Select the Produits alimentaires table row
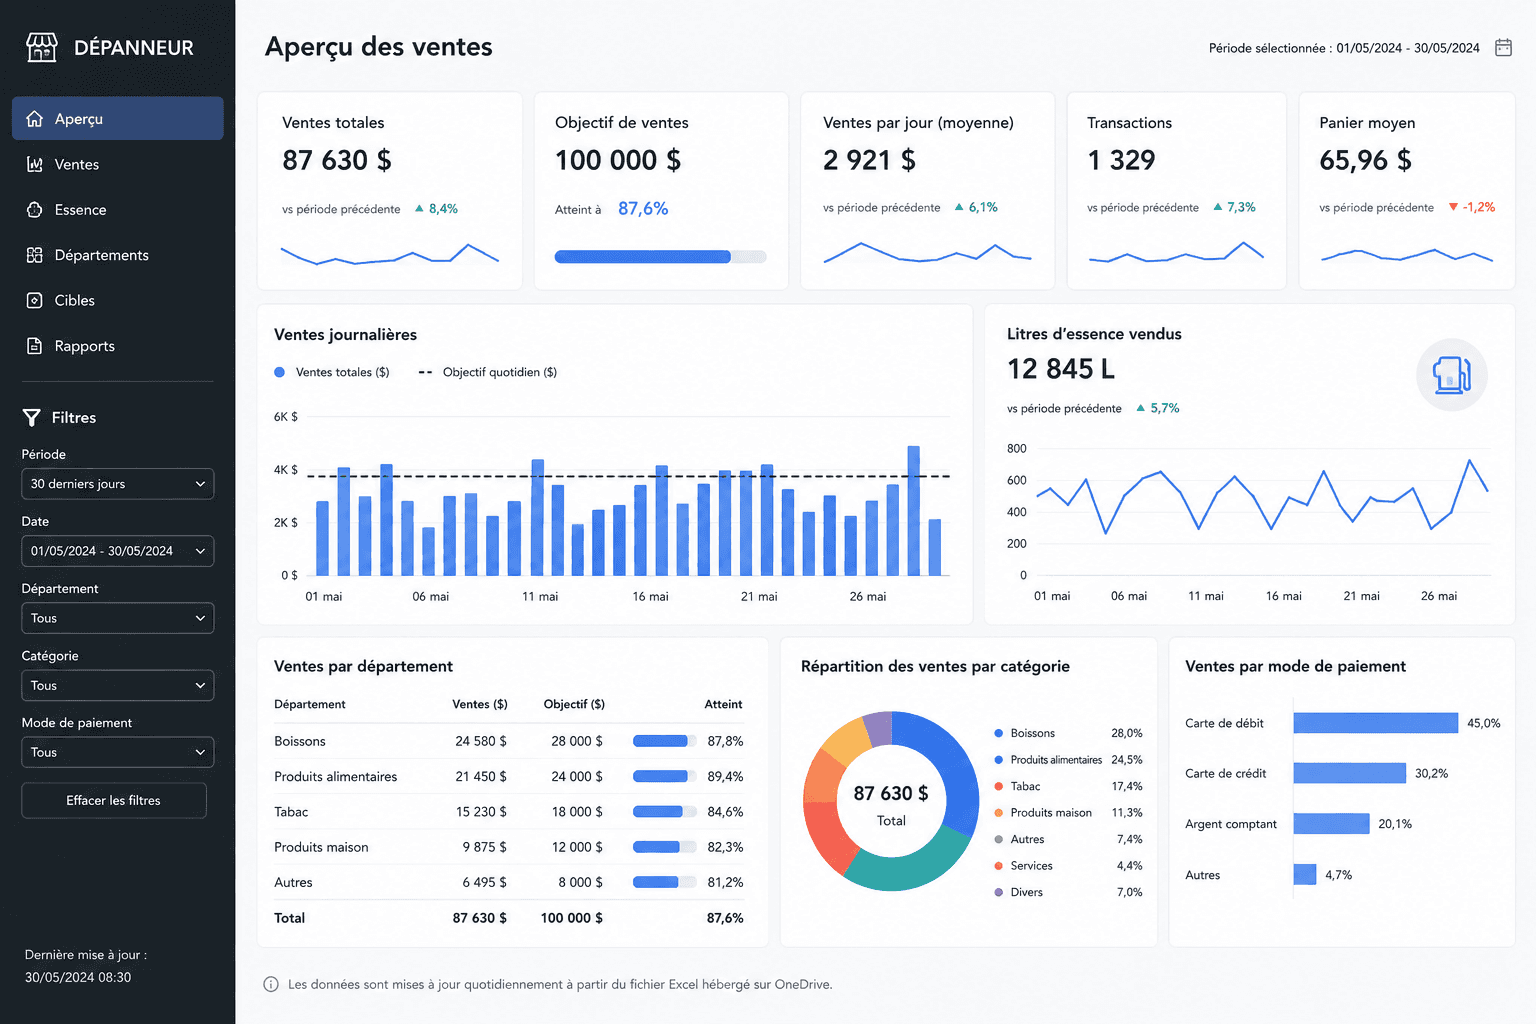The width and height of the screenshot is (1536, 1024). (x=509, y=777)
